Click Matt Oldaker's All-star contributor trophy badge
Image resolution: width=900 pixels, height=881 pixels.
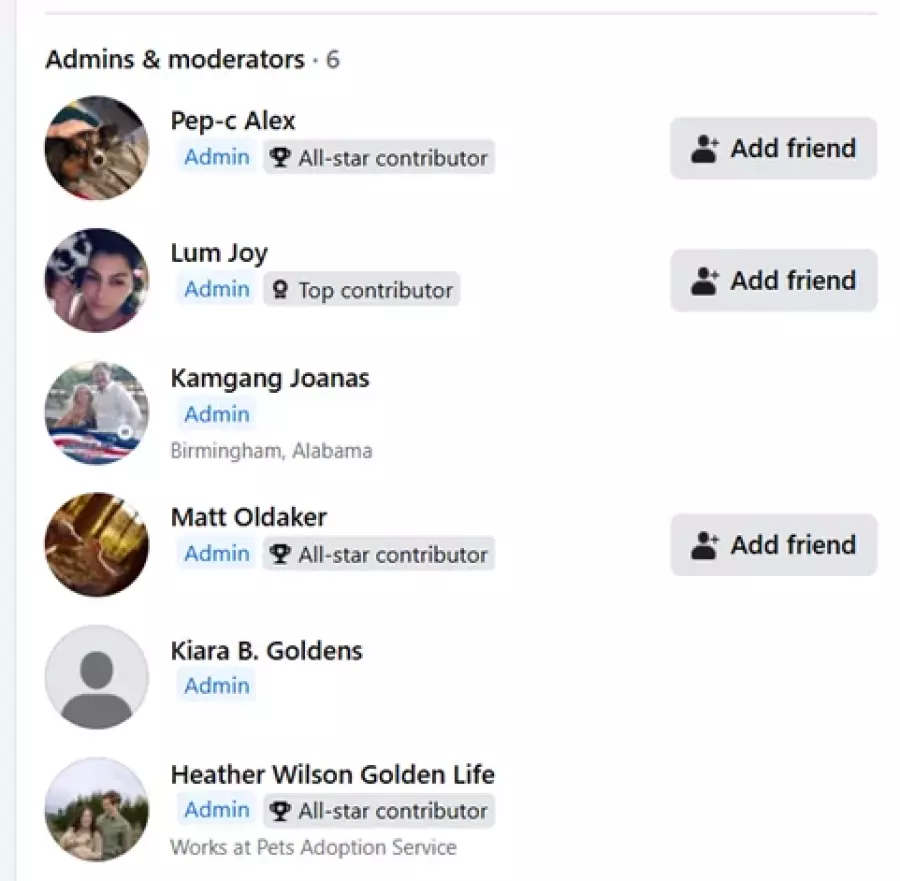click(379, 554)
